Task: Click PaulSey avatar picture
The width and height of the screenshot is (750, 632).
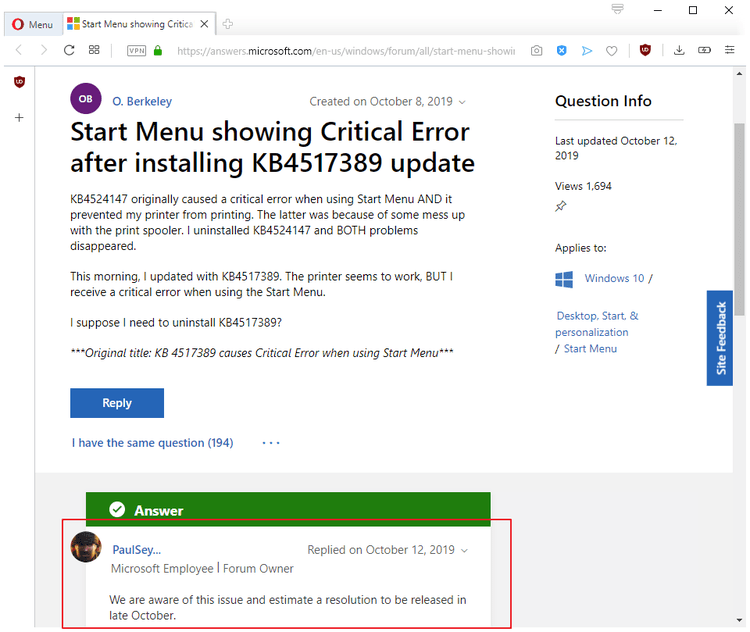Action: click(x=86, y=547)
